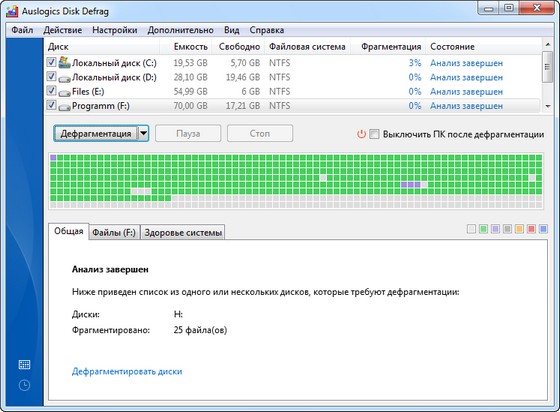
Task: Click the Auslogics Disk Defrag title icon
Action: point(12,11)
